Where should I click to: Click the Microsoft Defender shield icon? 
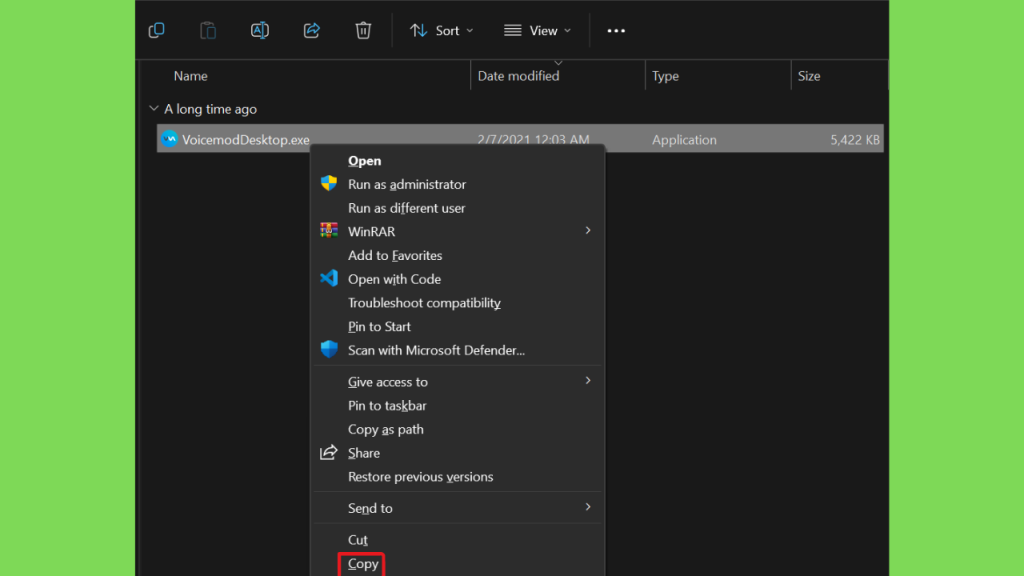(328, 349)
